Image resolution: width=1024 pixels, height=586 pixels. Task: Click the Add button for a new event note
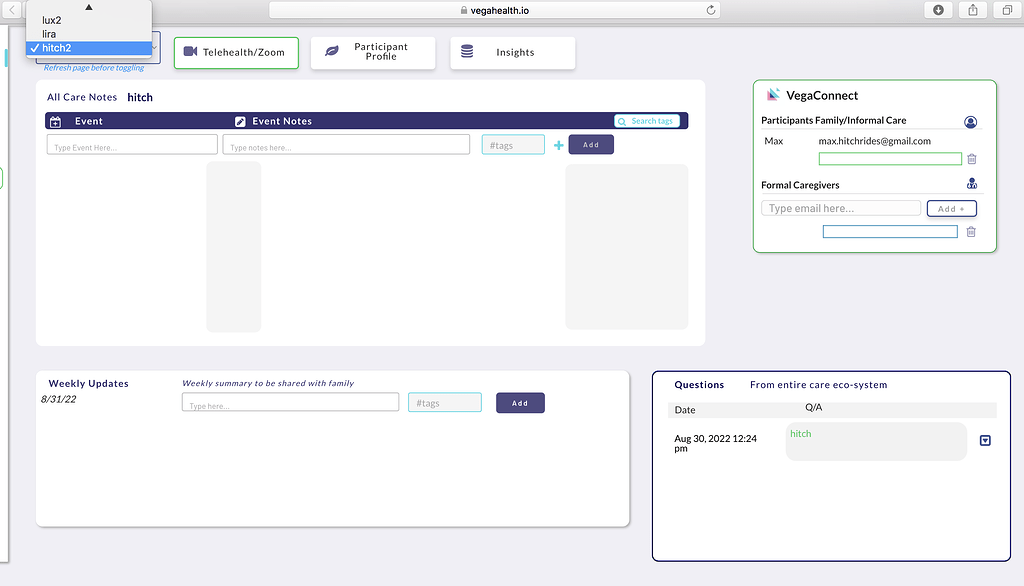click(591, 144)
